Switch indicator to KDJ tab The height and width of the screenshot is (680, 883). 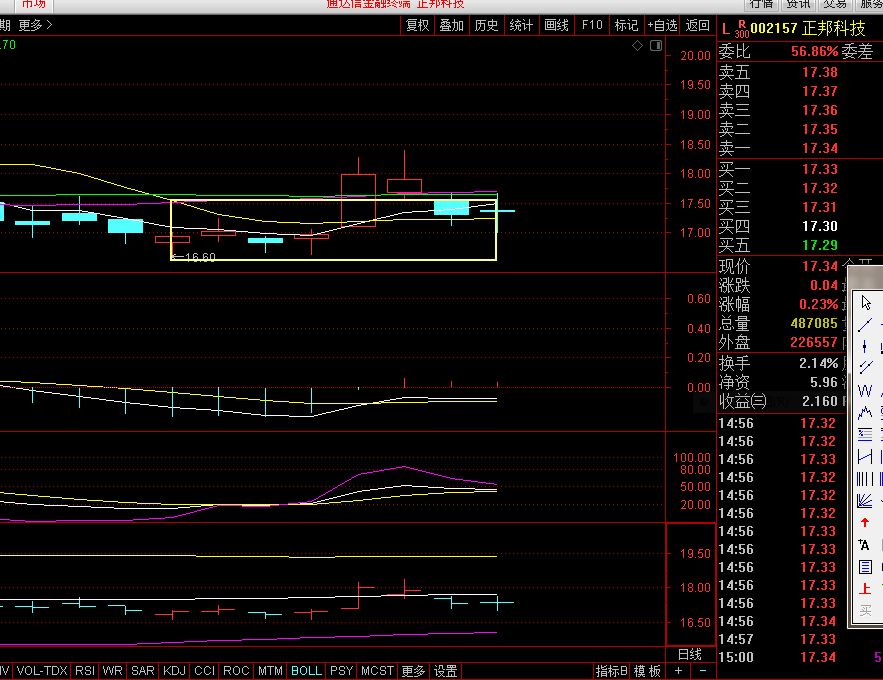[x=175, y=671]
